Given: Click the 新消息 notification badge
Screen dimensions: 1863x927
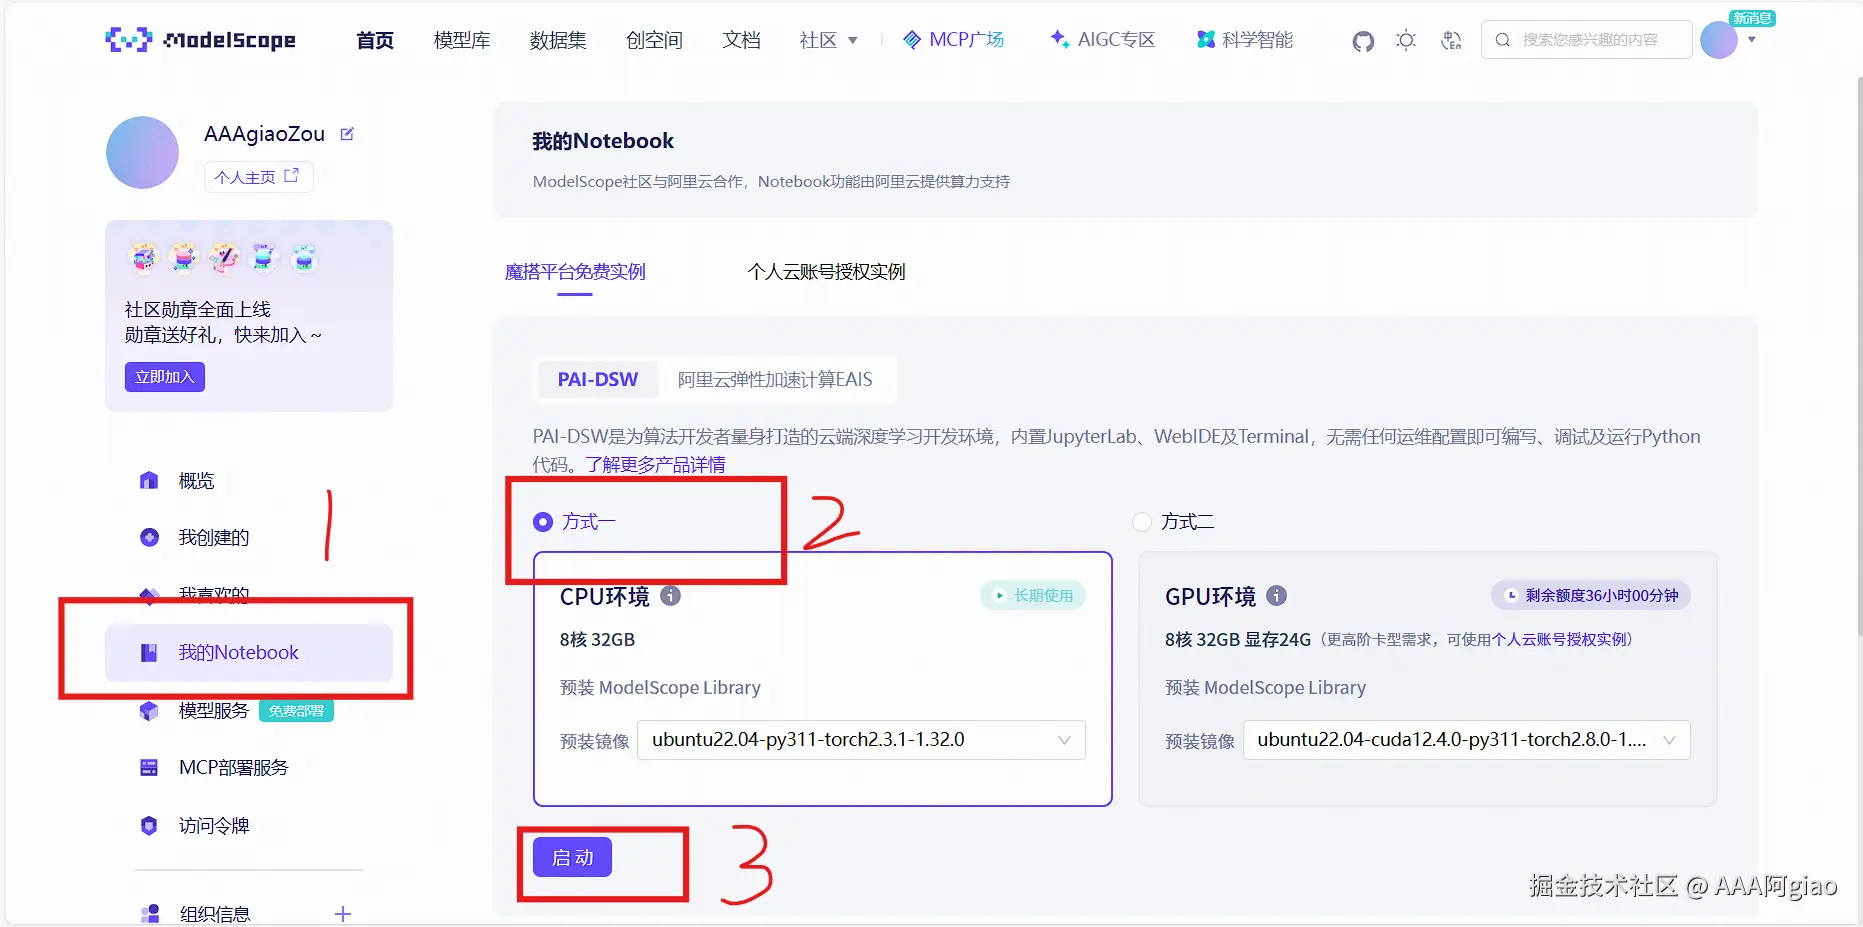Looking at the screenshot, I should tap(1752, 18).
